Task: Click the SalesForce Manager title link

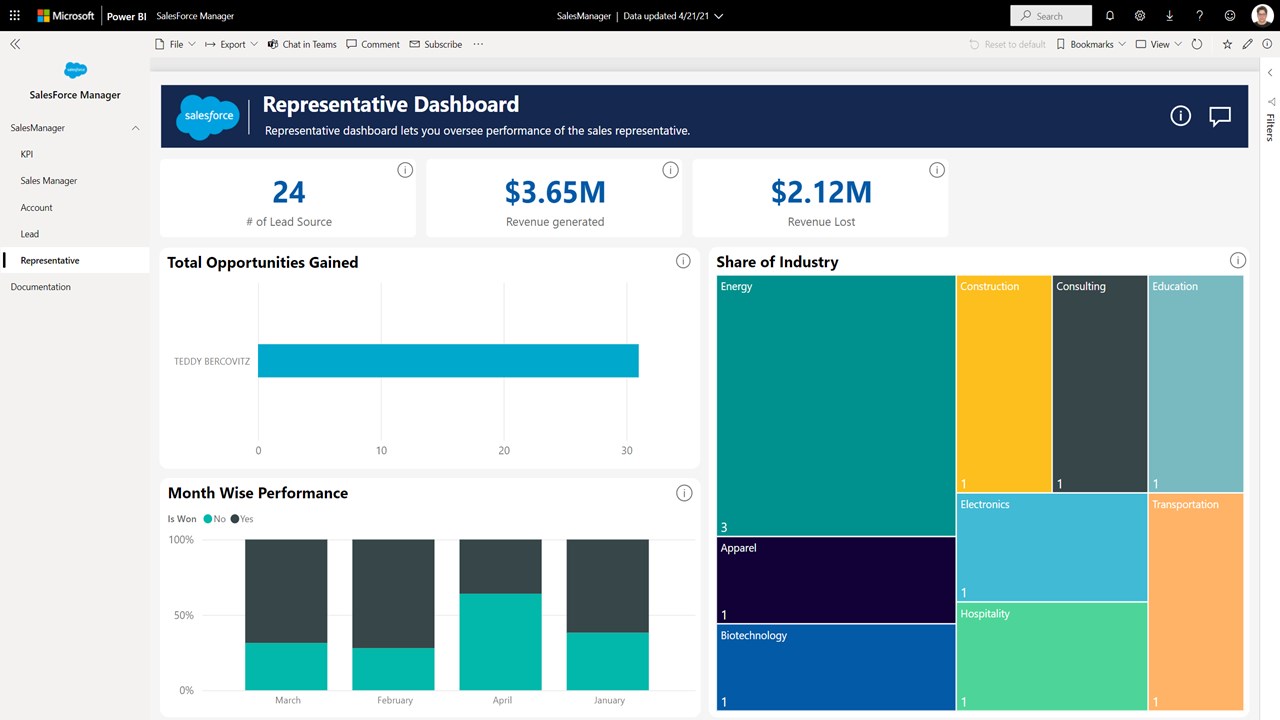Action: (195, 16)
